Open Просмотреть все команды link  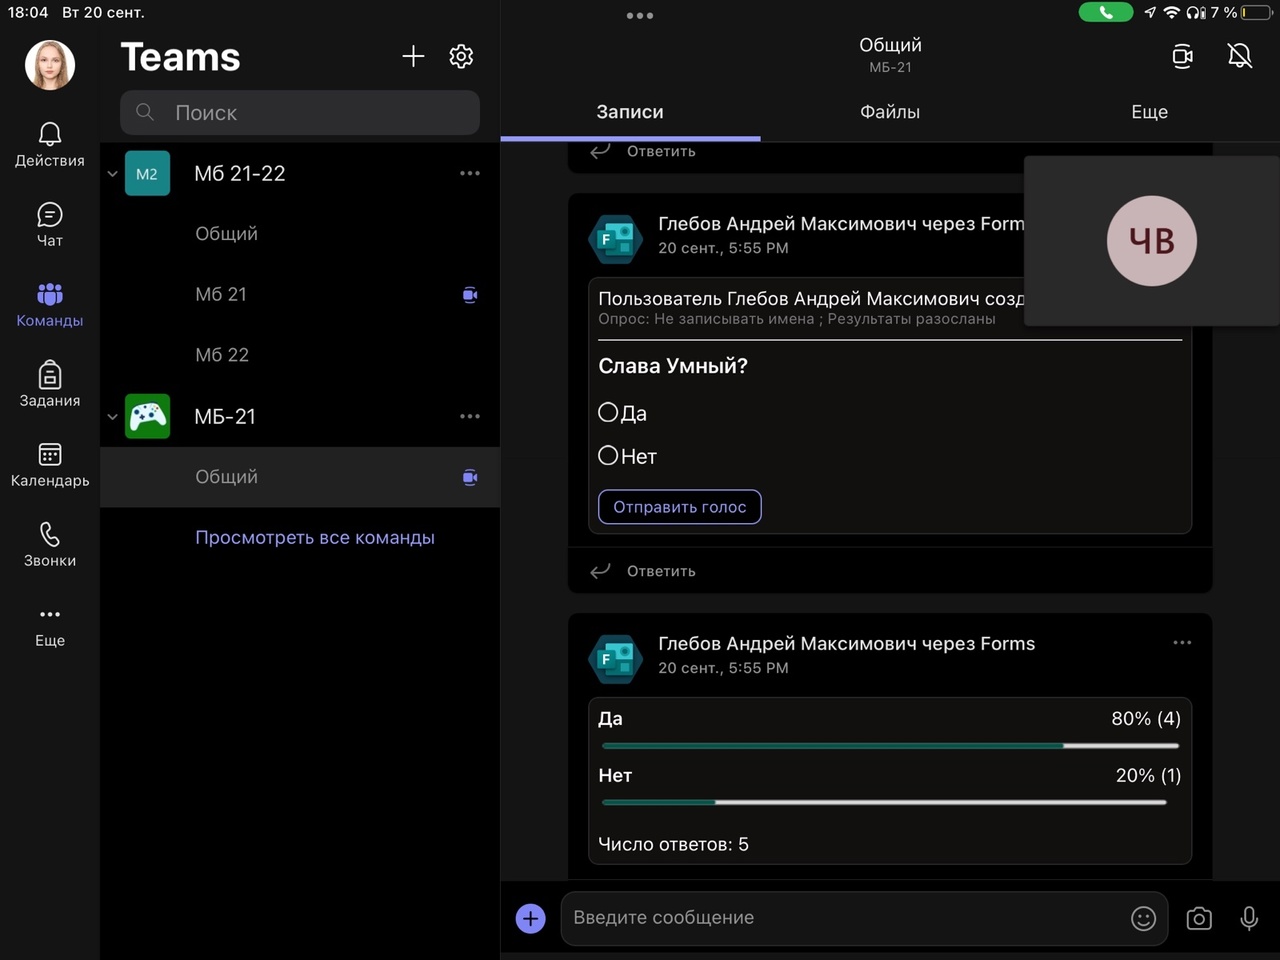point(315,537)
